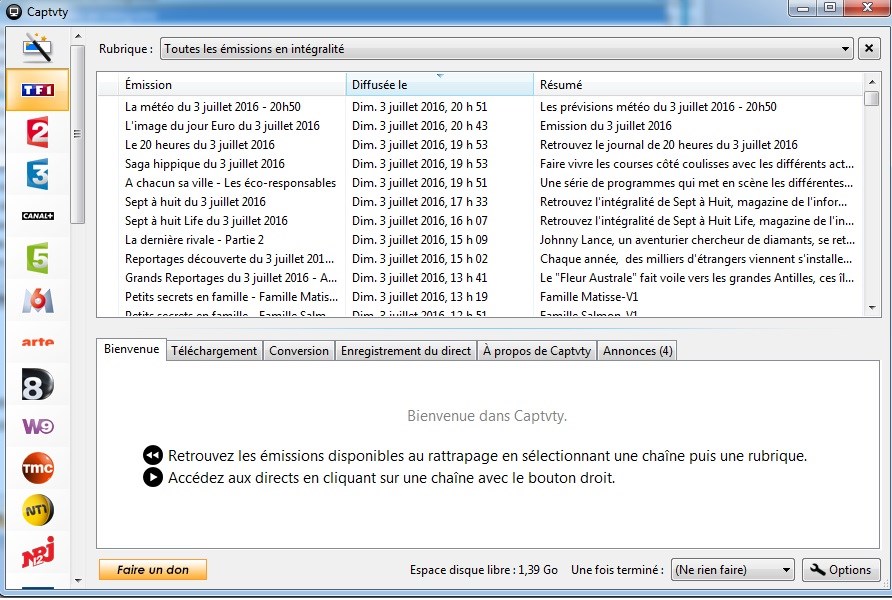Click broadcast time 'Dim. 3 juillet 2016, 15 h 09'

point(419,239)
